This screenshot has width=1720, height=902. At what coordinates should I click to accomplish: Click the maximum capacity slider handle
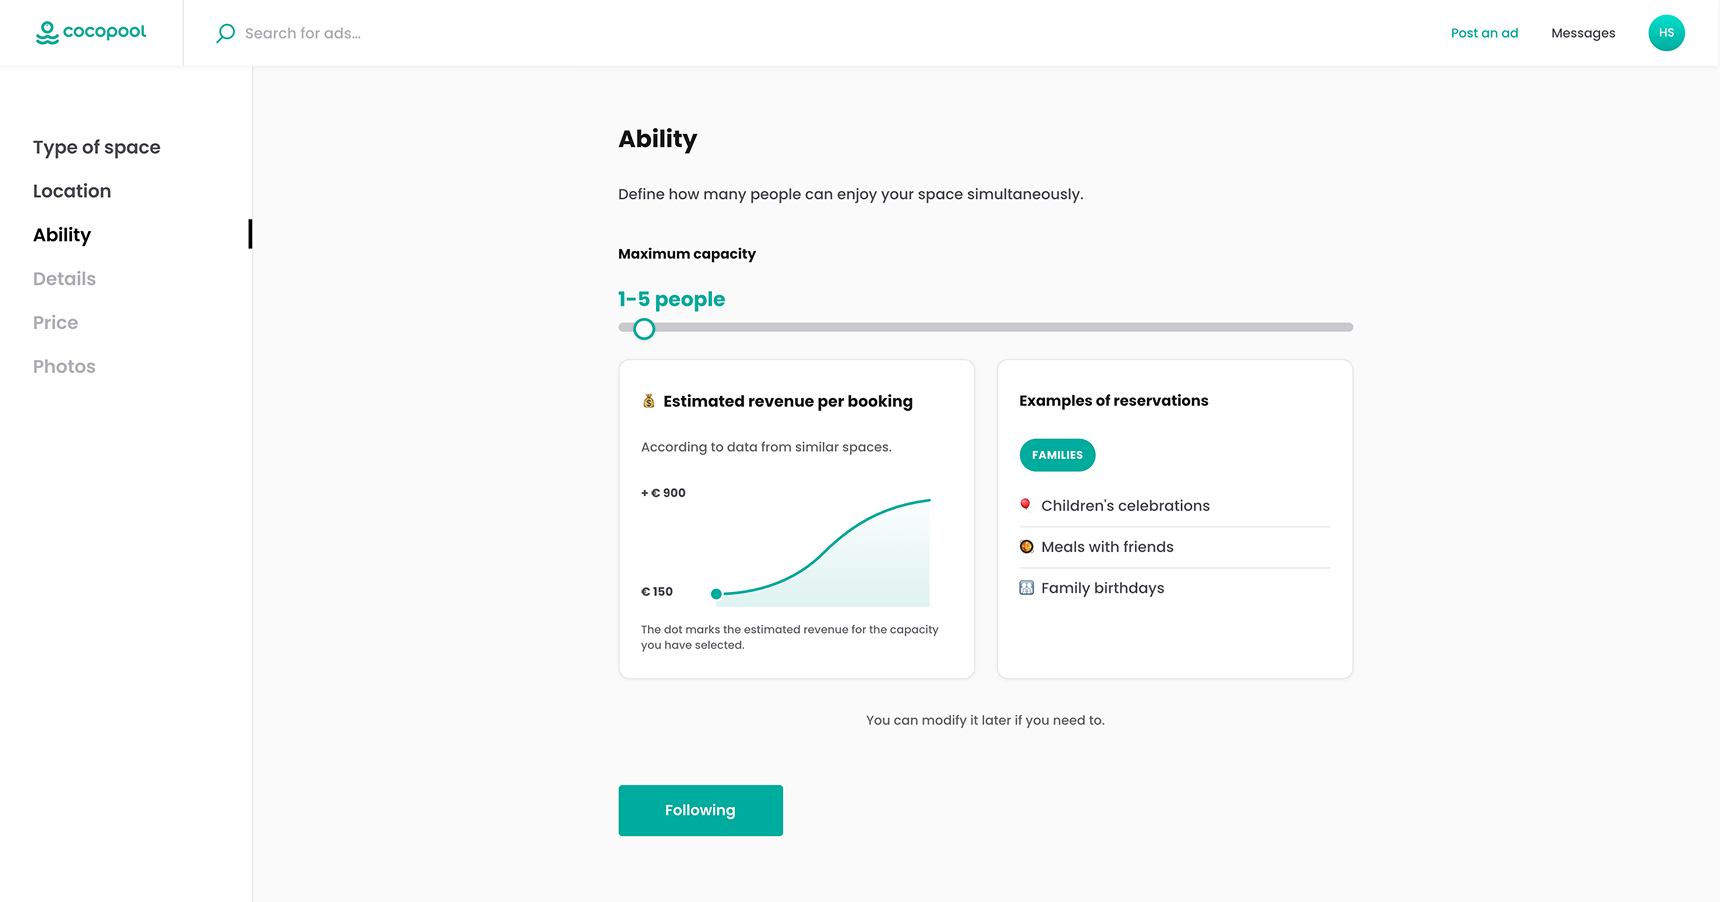tap(644, 328)
